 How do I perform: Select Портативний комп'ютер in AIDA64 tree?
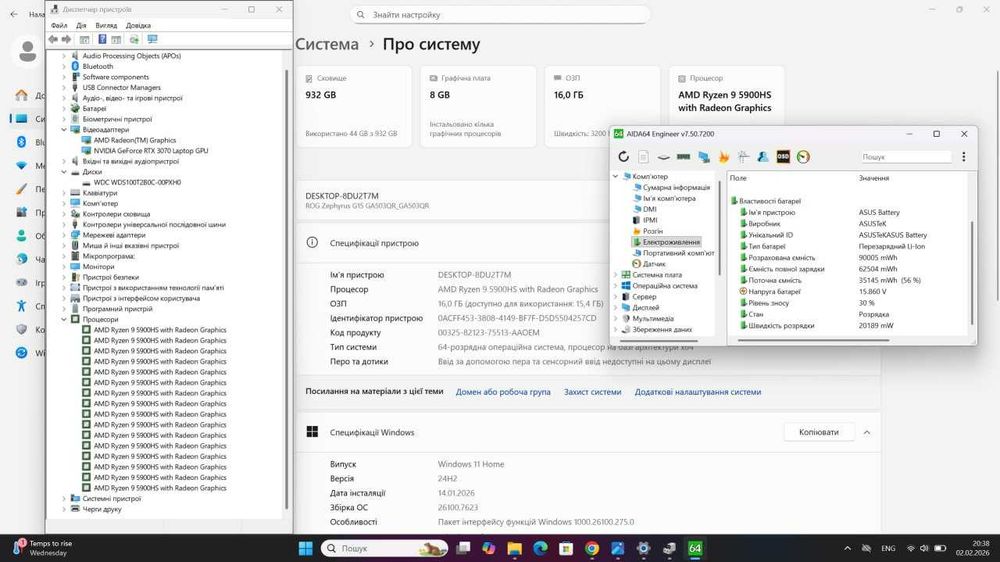tap(678, 253)
